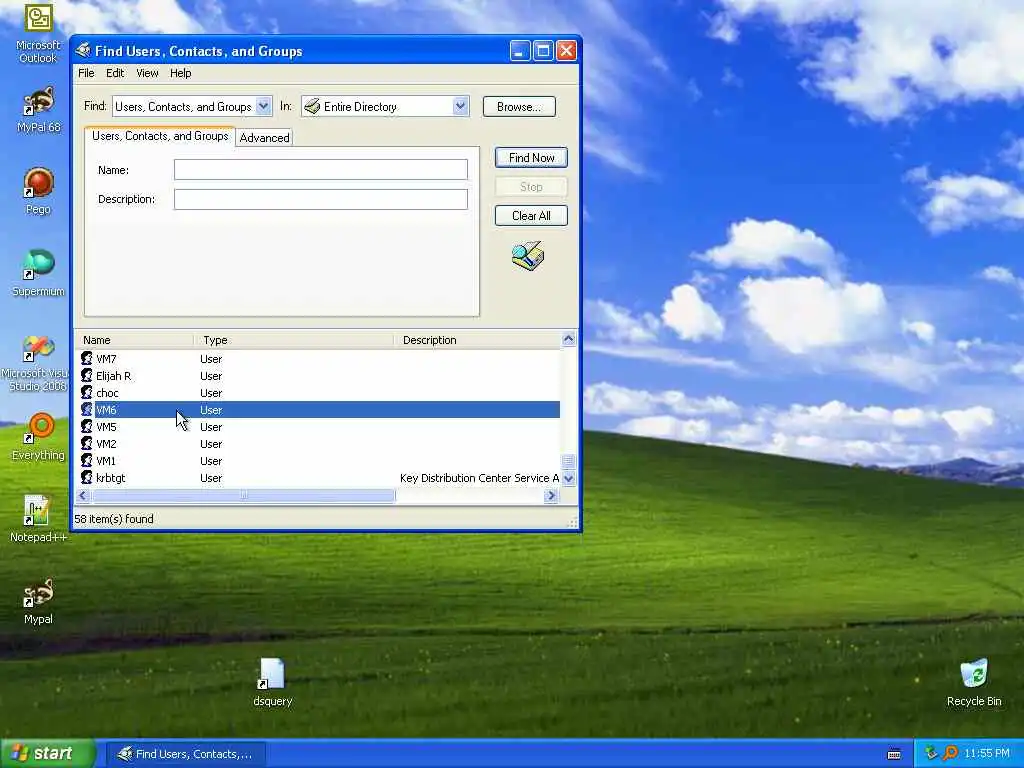Select the Everything search desktop icon
This screenshot has height=768, width=1024.
point(38,436)
